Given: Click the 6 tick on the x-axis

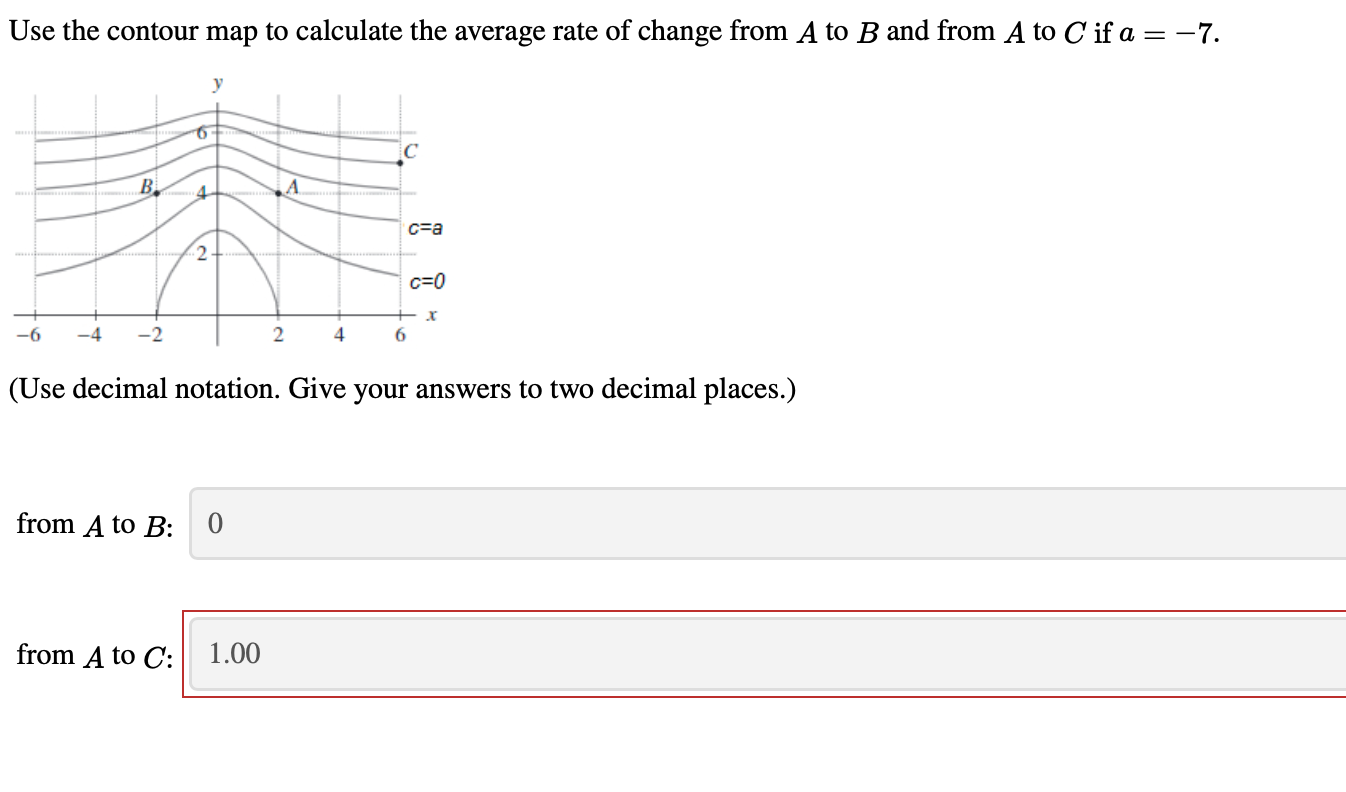Looking at the screenshot, I should (x=402, y=334).
